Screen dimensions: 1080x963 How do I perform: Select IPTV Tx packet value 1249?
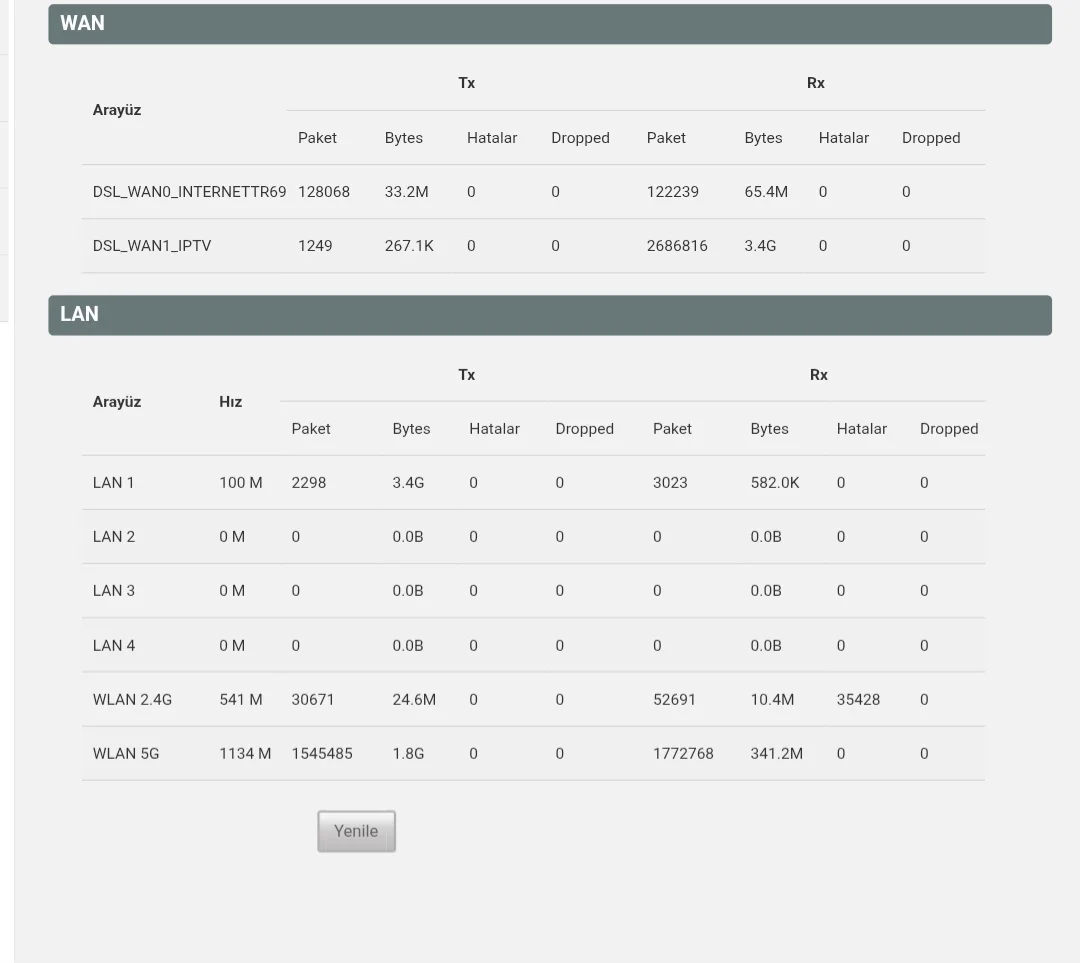tap(315, 246)
